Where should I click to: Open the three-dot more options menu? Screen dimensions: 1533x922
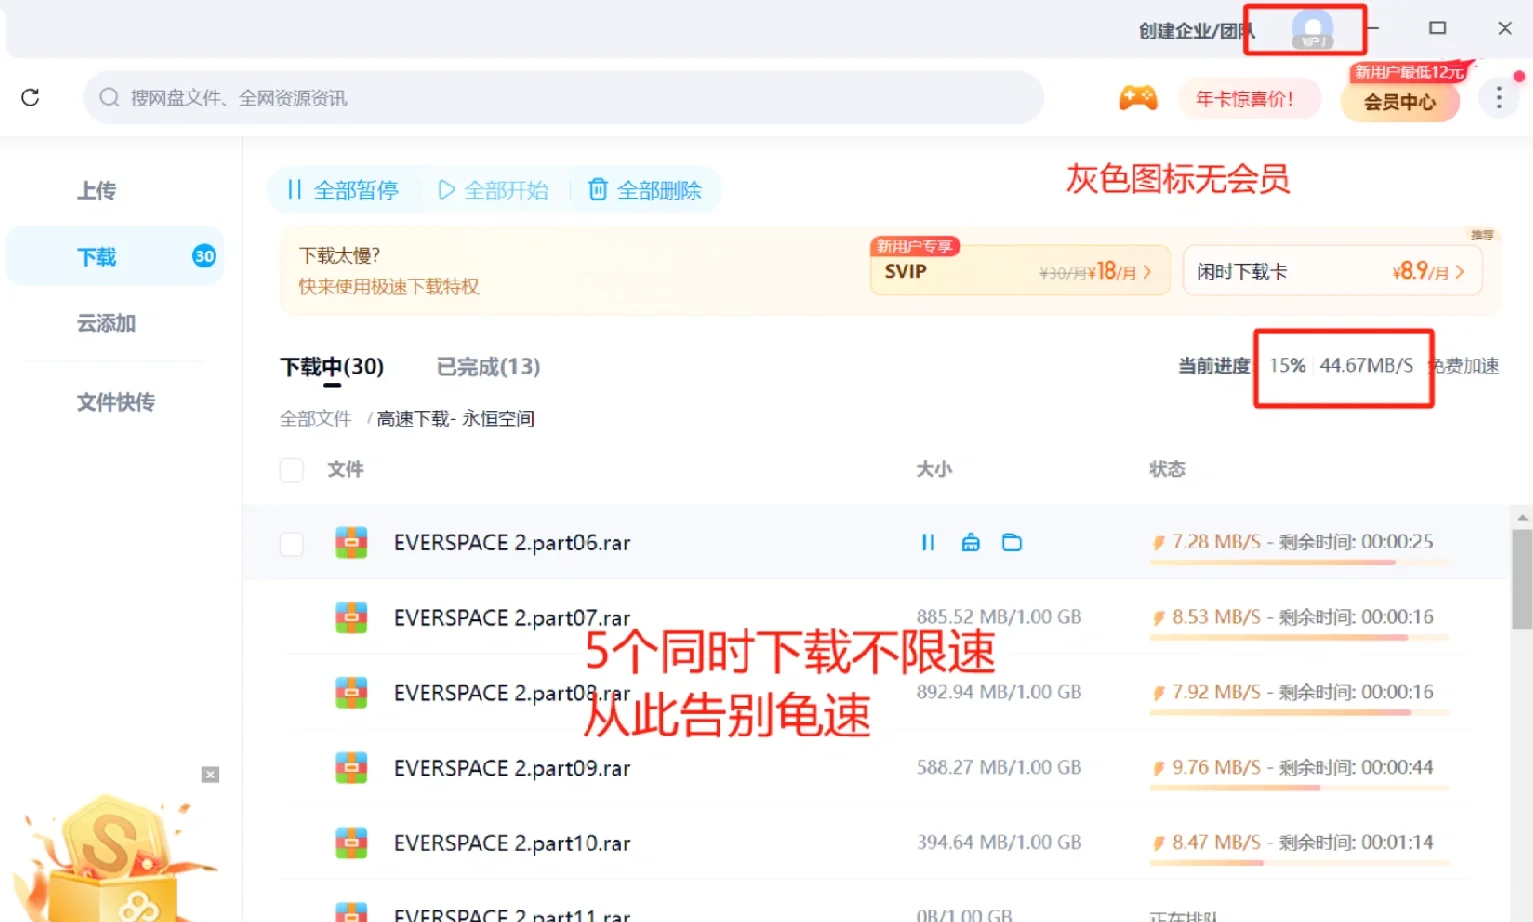tap(1498, 97)
